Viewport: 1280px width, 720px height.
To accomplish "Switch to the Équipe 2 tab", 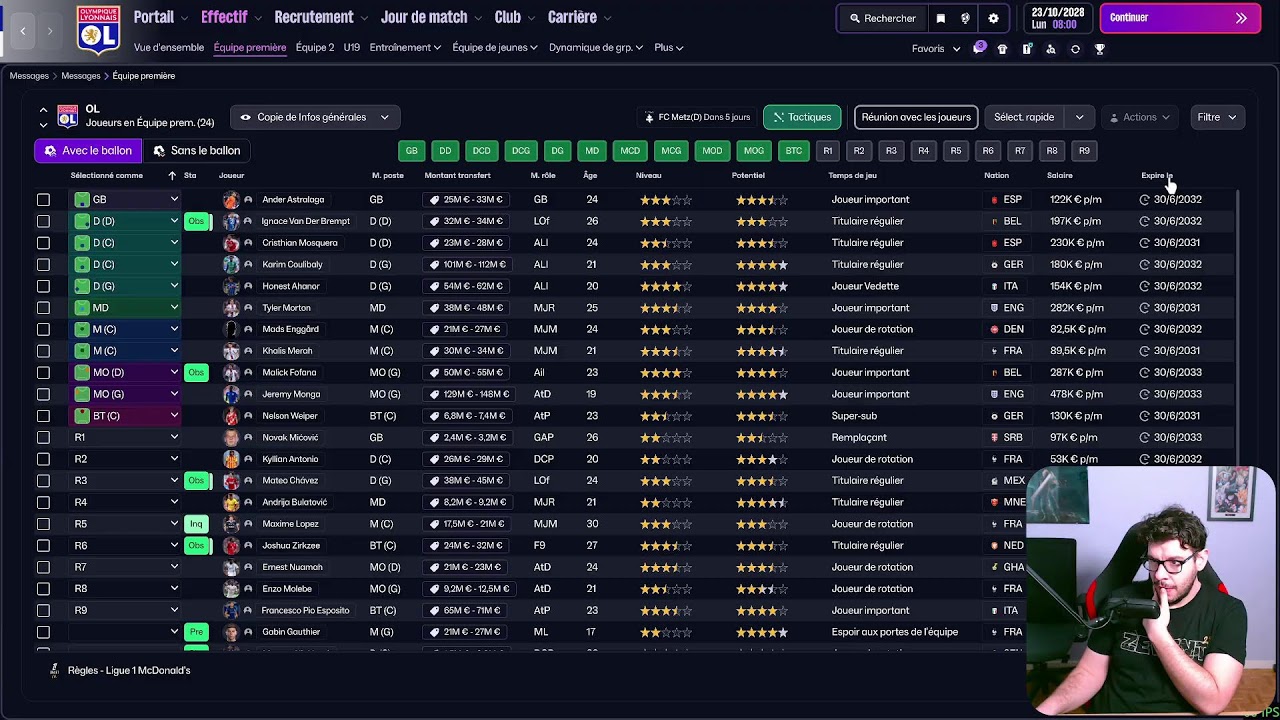I will point(315,48).
